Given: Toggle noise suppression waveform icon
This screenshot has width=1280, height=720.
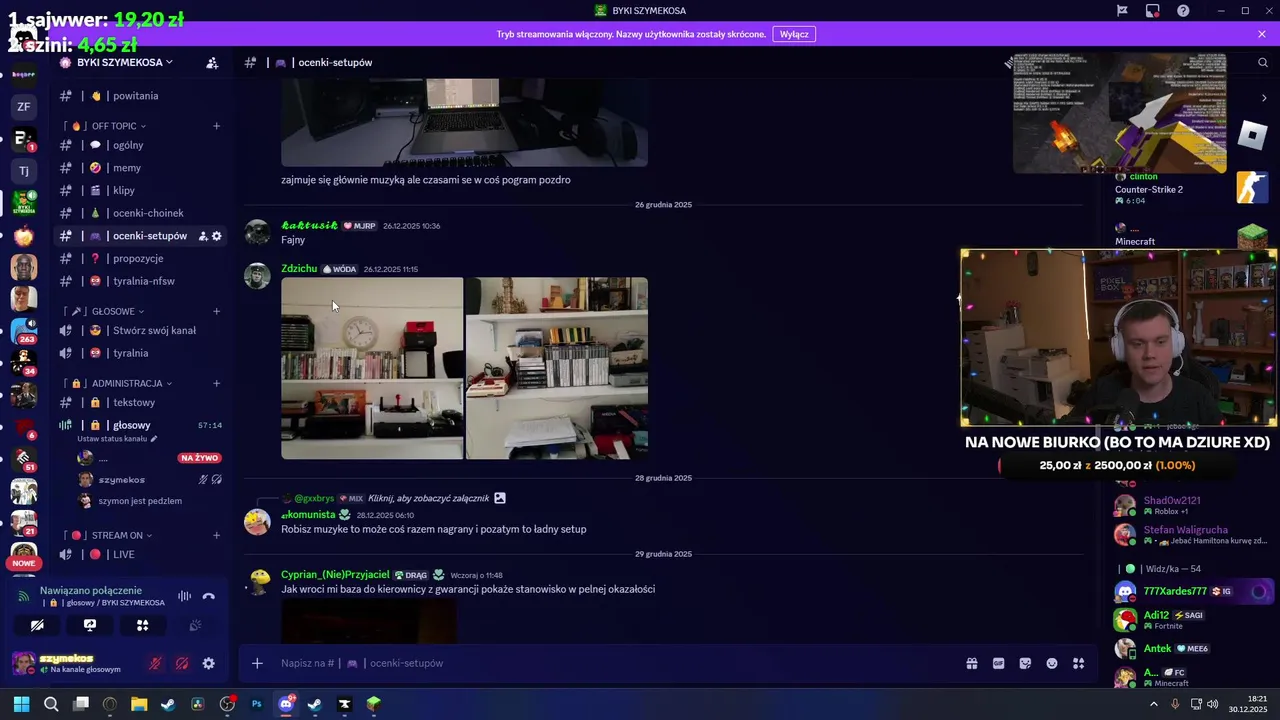Looking at the screenshot, I should (x=184, y=596).
